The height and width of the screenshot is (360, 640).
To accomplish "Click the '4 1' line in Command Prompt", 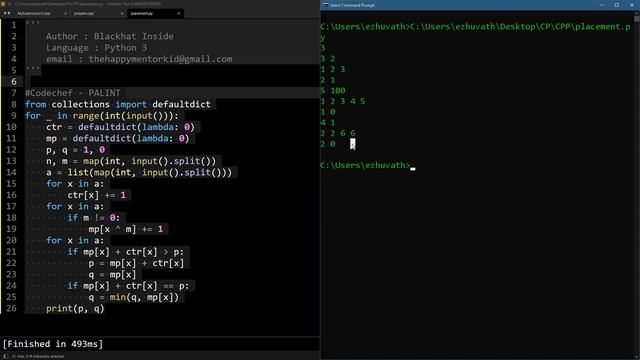I will (x=328, y=122).
